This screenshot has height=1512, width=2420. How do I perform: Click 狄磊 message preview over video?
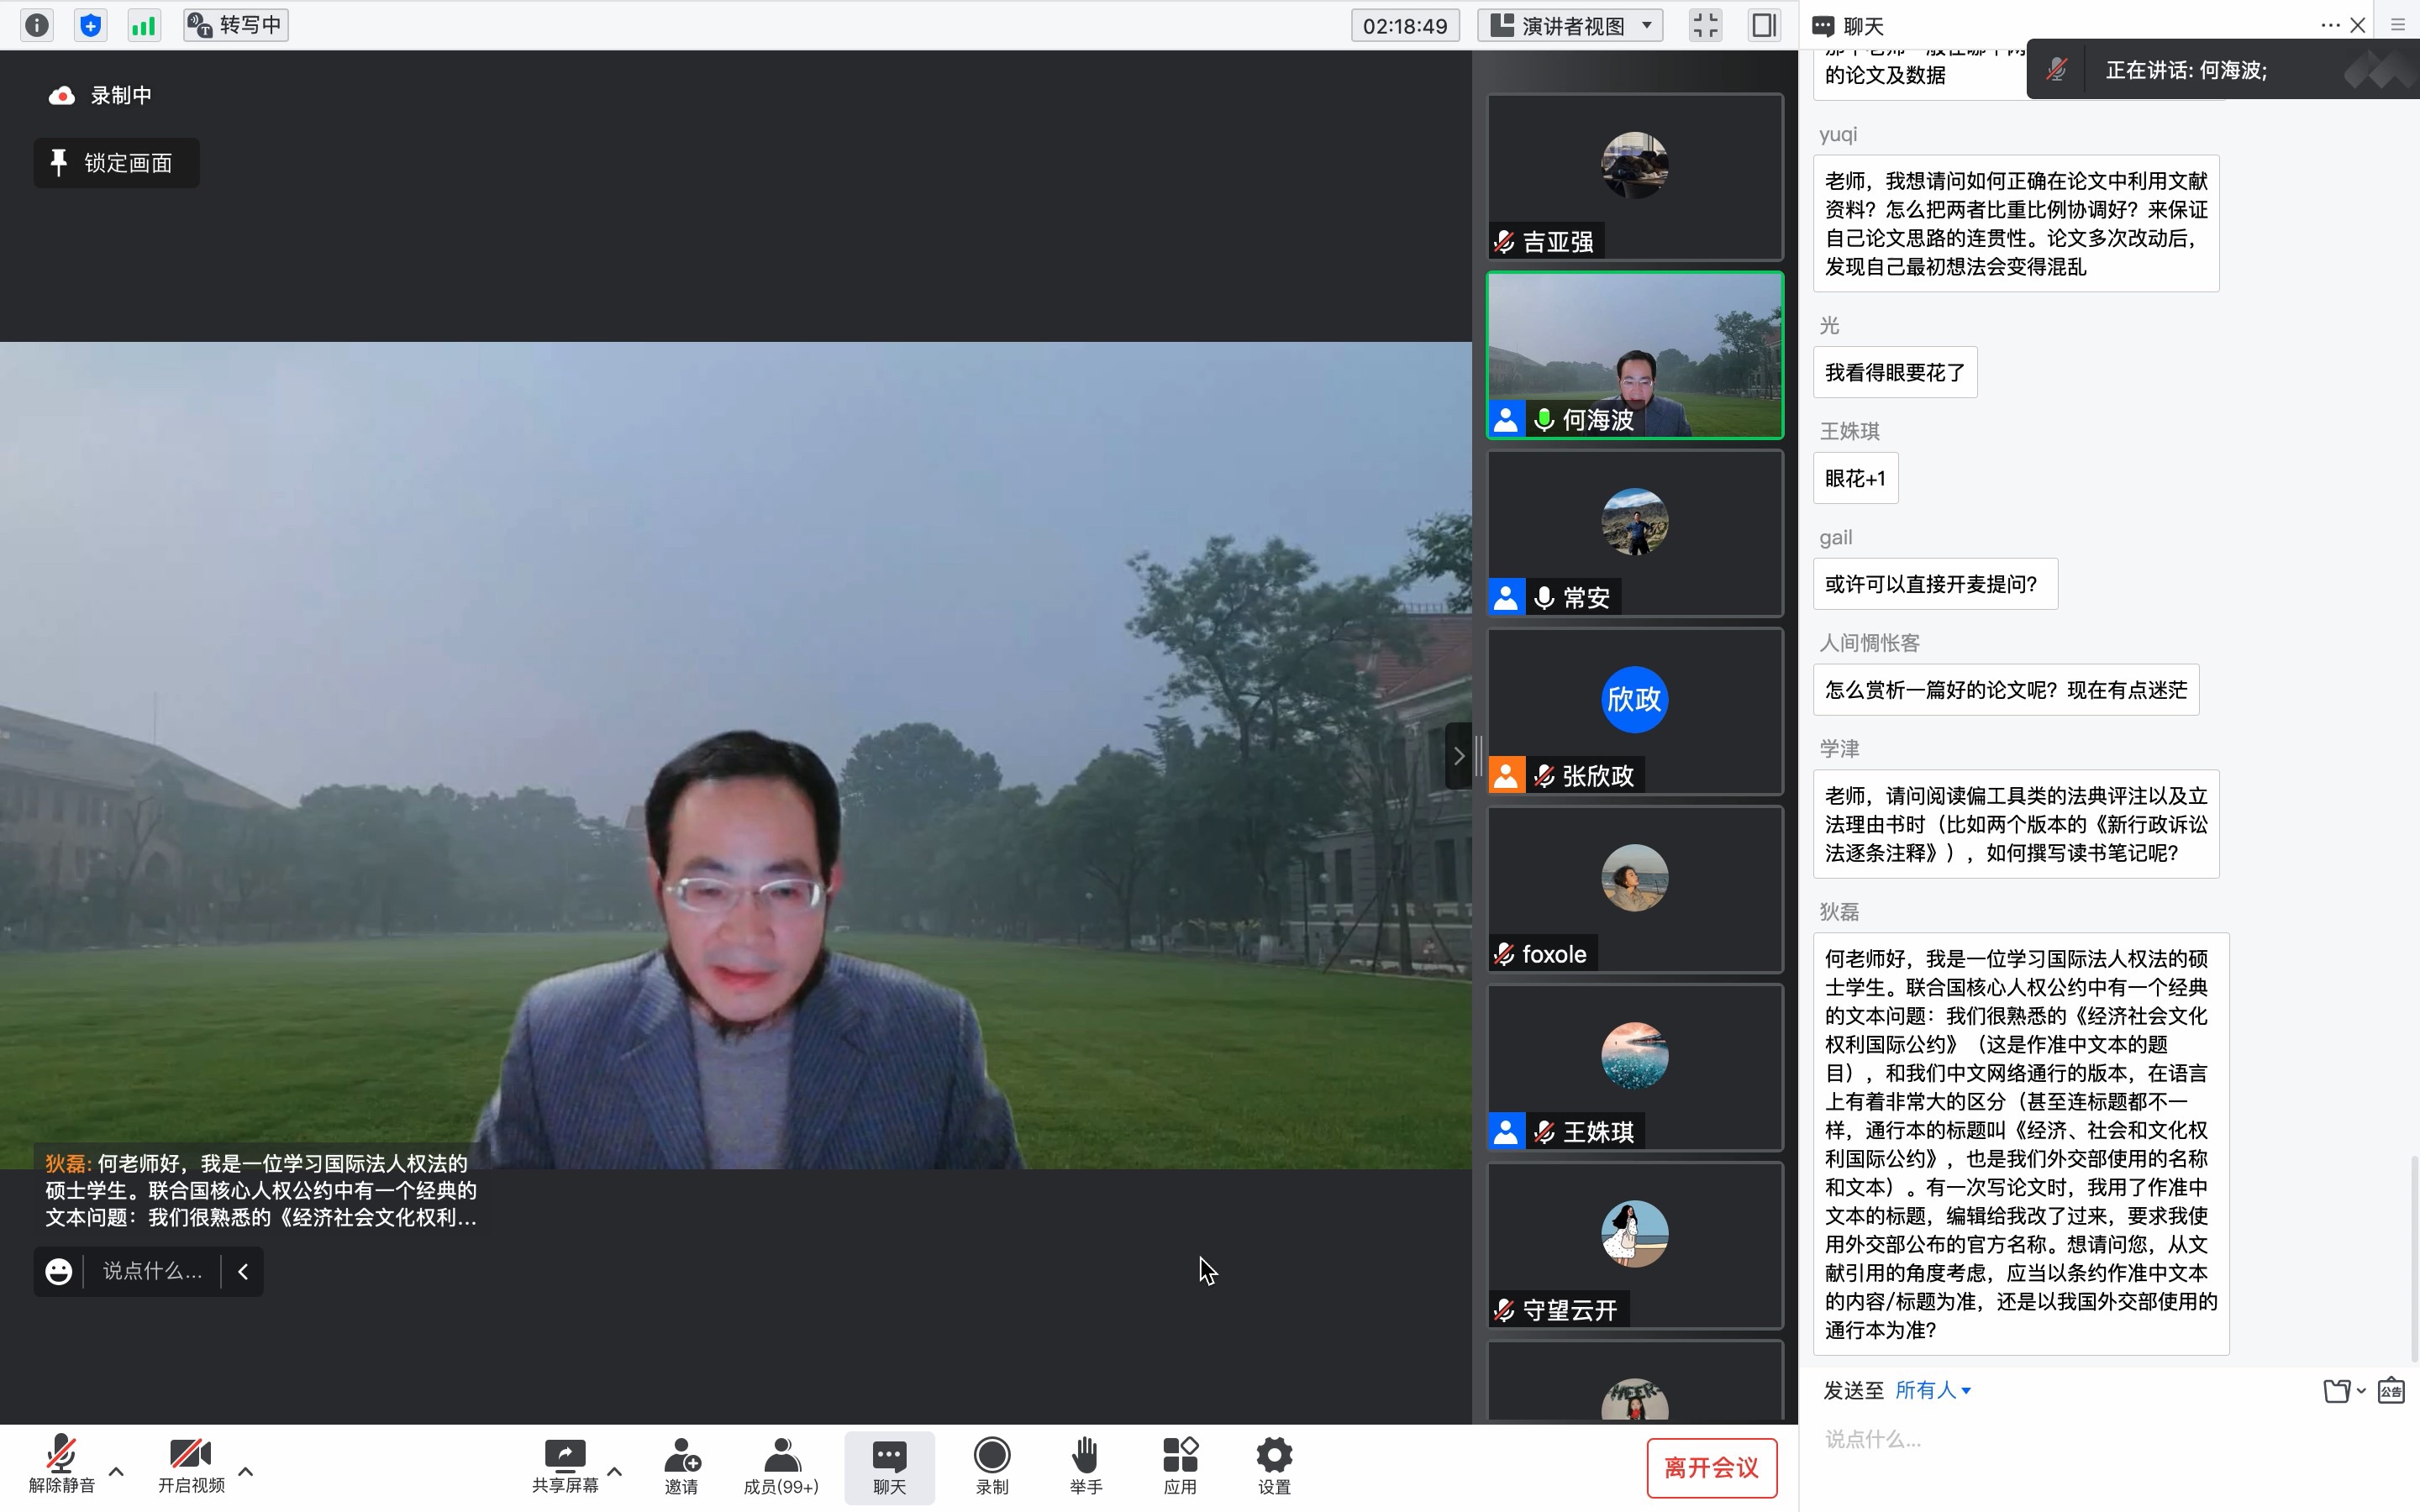tap(261, 1190)
